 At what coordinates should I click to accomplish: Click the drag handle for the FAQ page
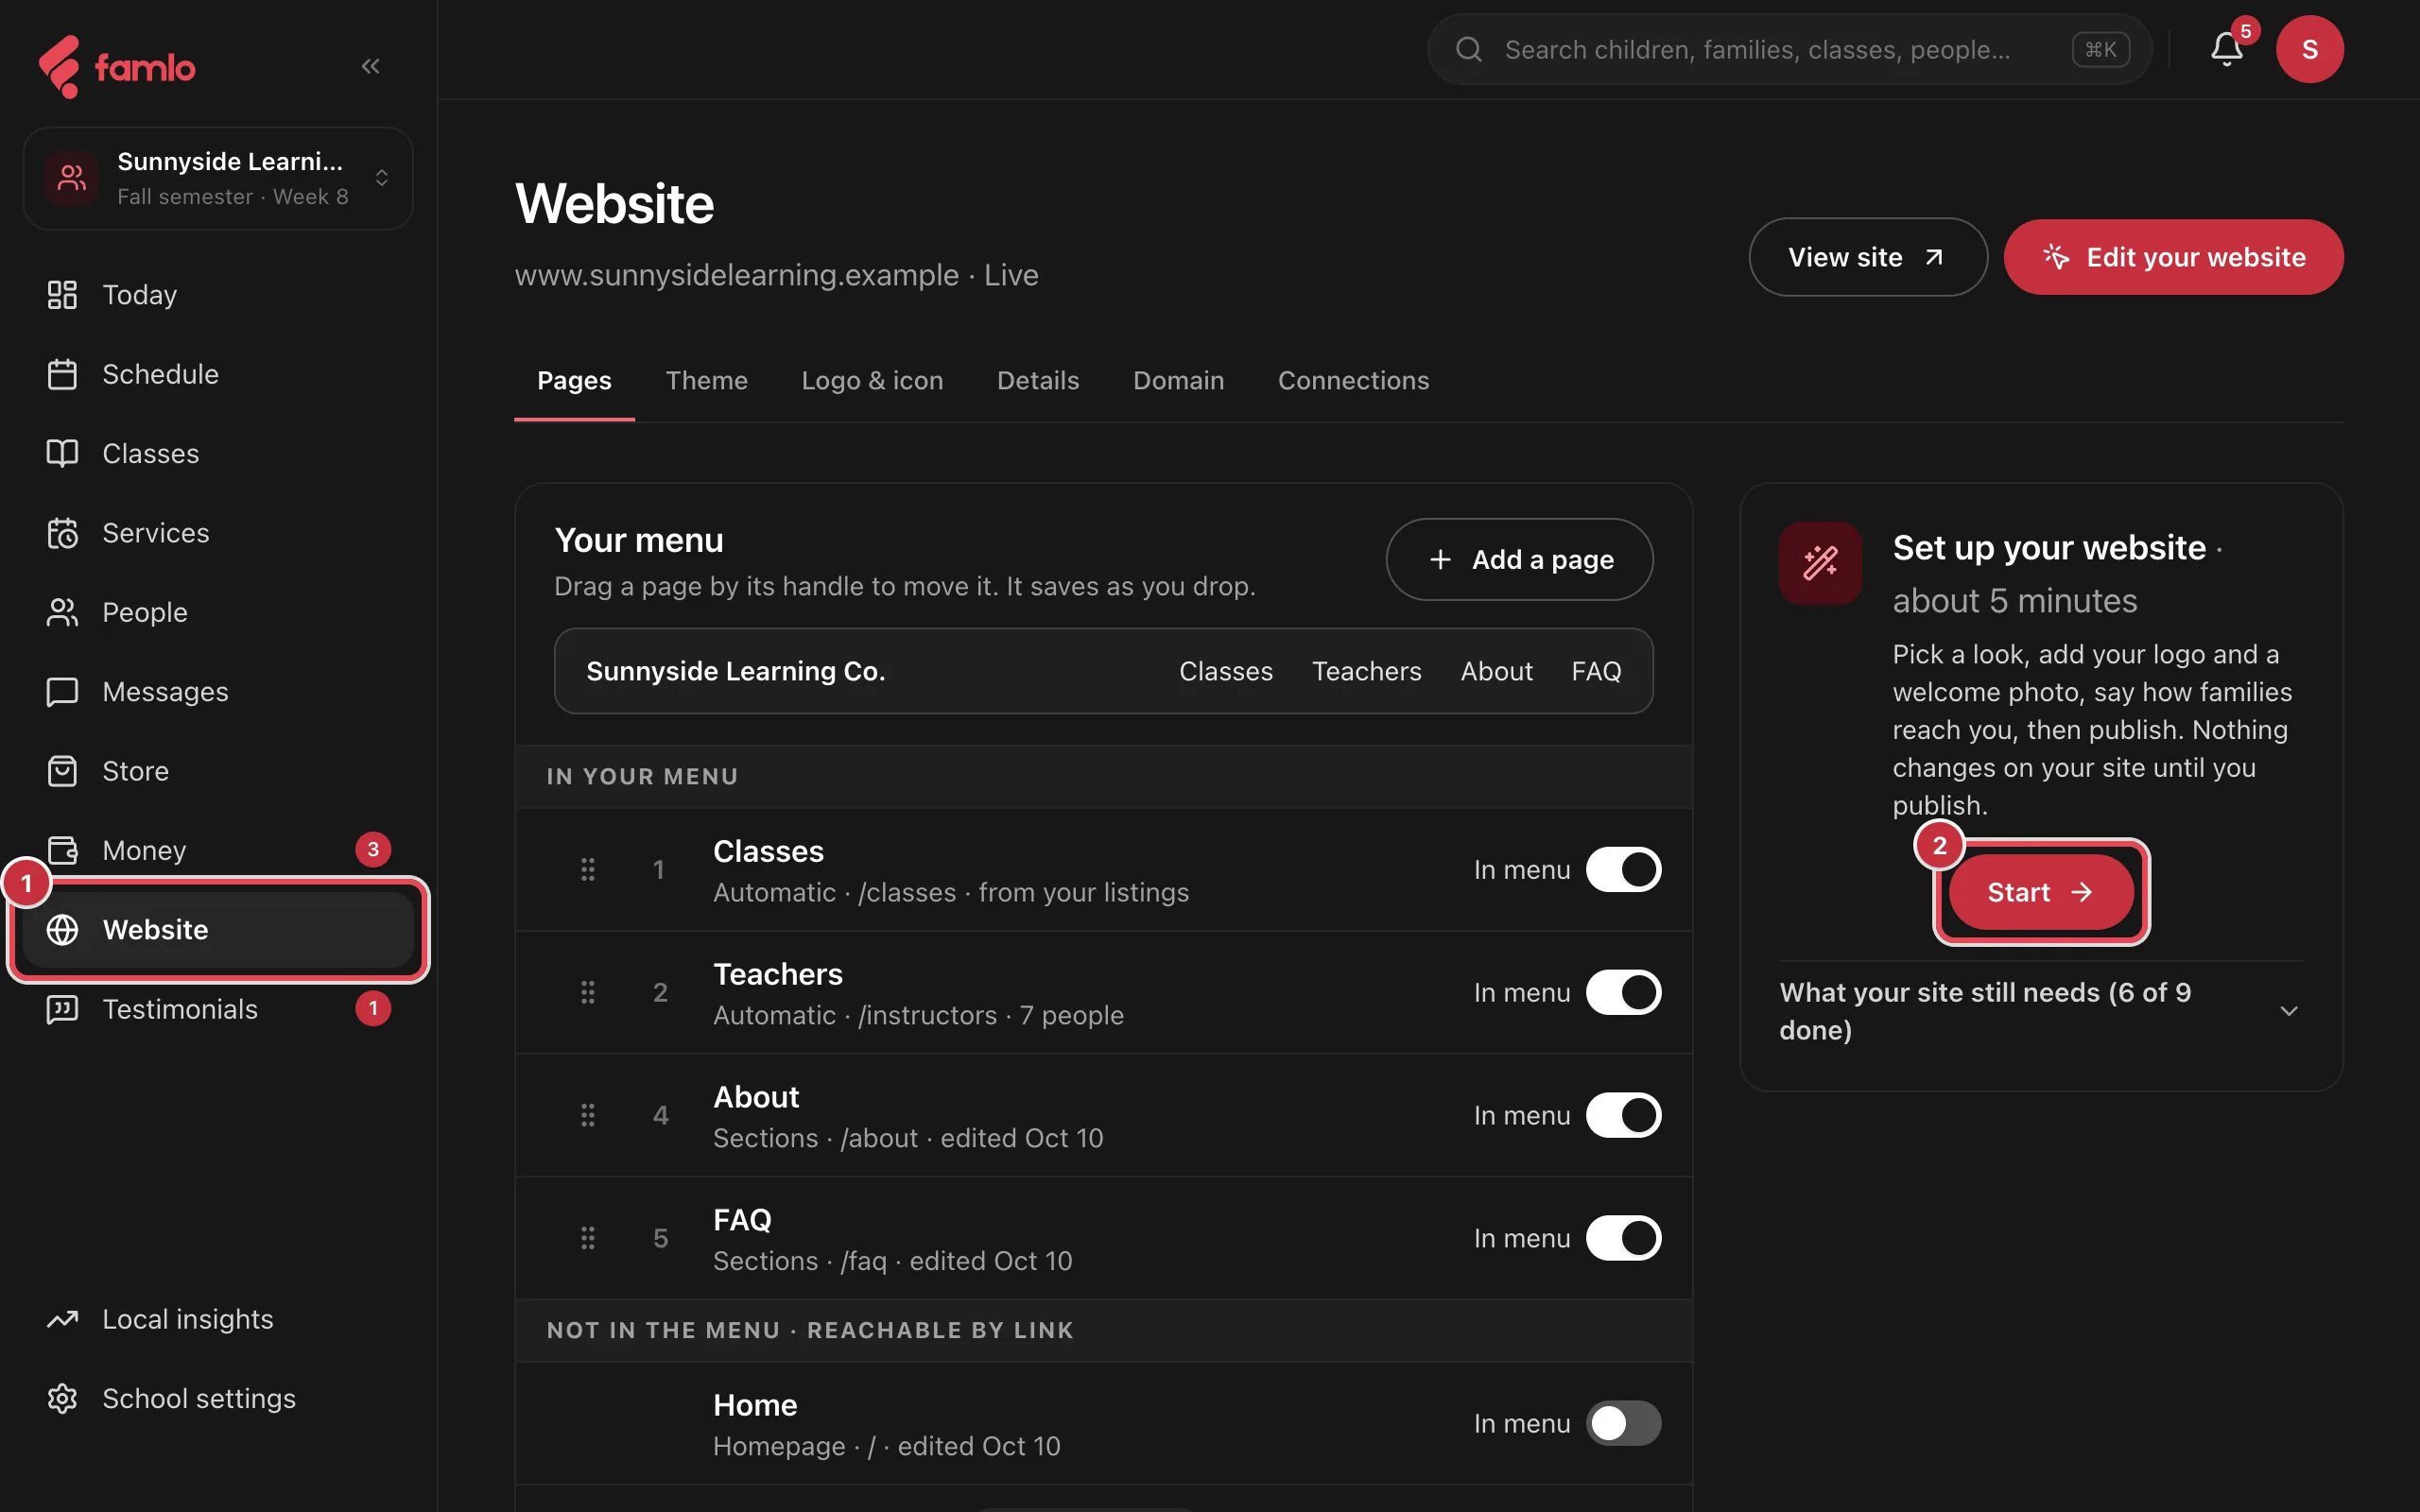[x=588, y=1238]
